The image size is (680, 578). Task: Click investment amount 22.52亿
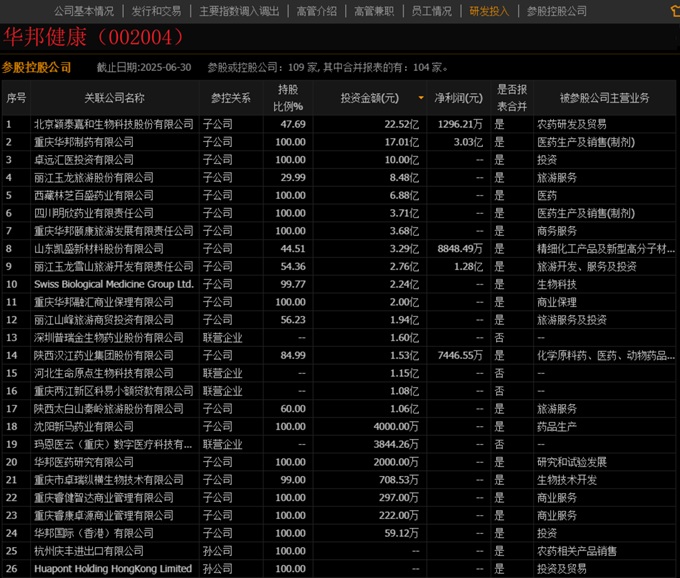click(402, 124)
